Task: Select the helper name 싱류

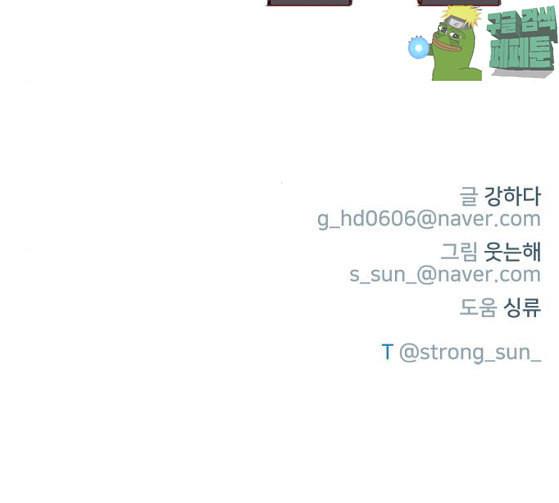Action: (x=522, y=307)
